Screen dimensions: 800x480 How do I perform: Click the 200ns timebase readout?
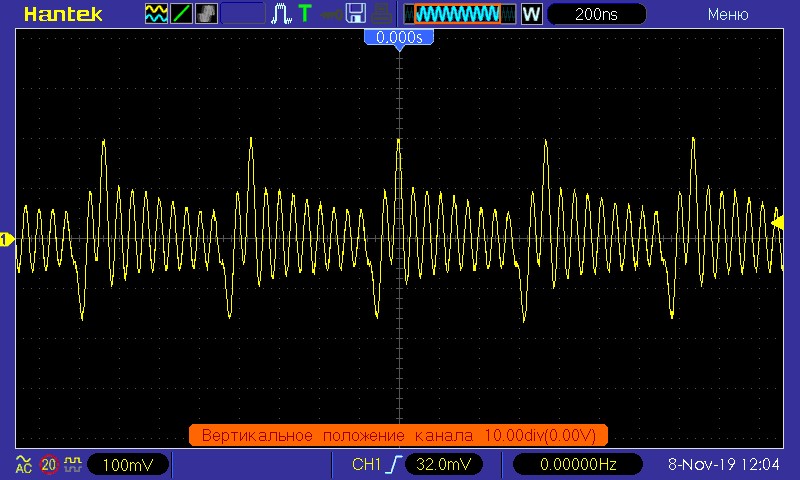click(x=596, y=14)
